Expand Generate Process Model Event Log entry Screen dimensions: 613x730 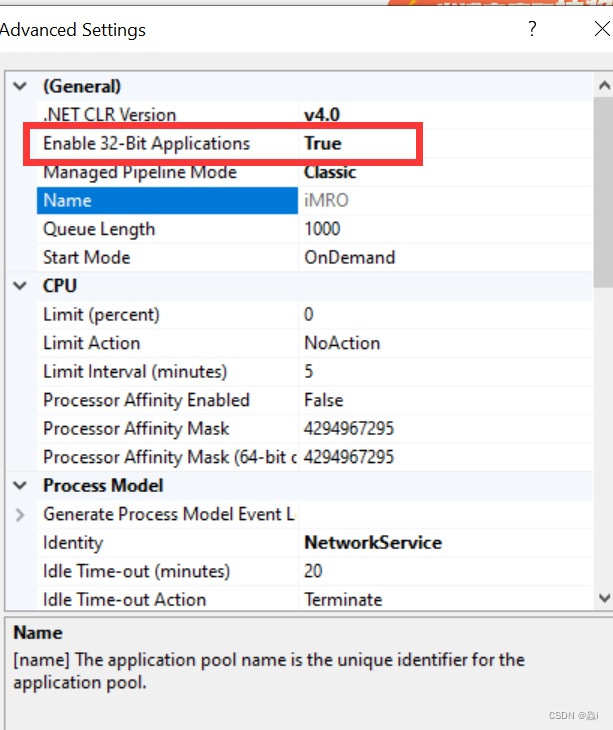point(20,515)
